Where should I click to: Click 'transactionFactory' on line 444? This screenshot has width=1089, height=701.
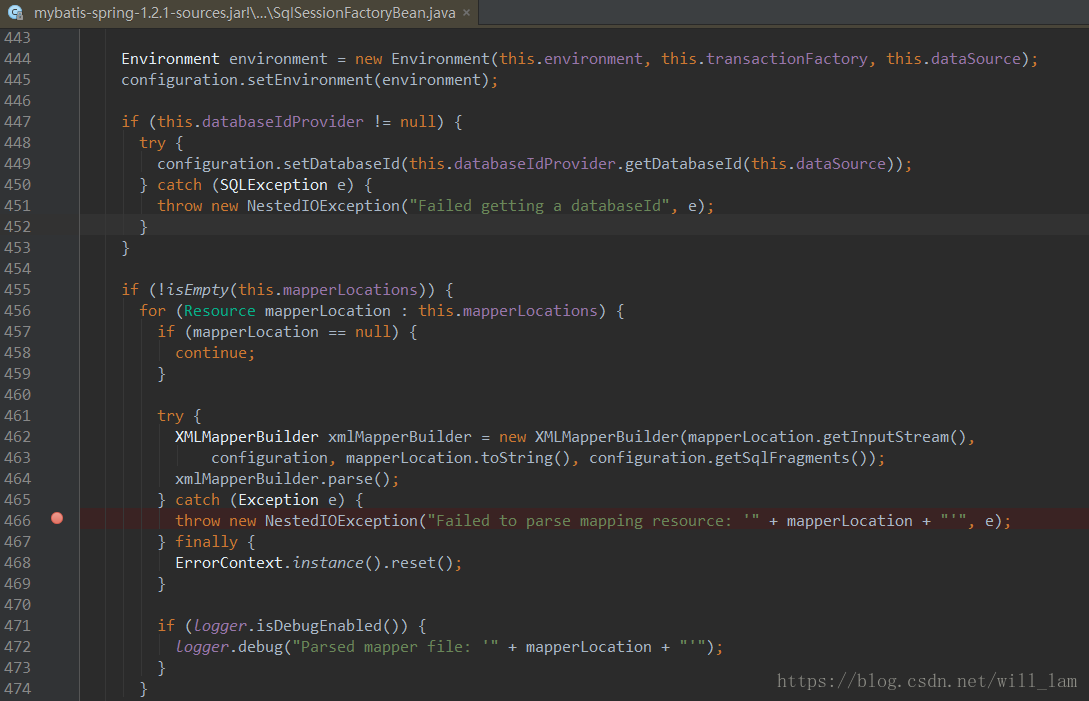[787, 59]
